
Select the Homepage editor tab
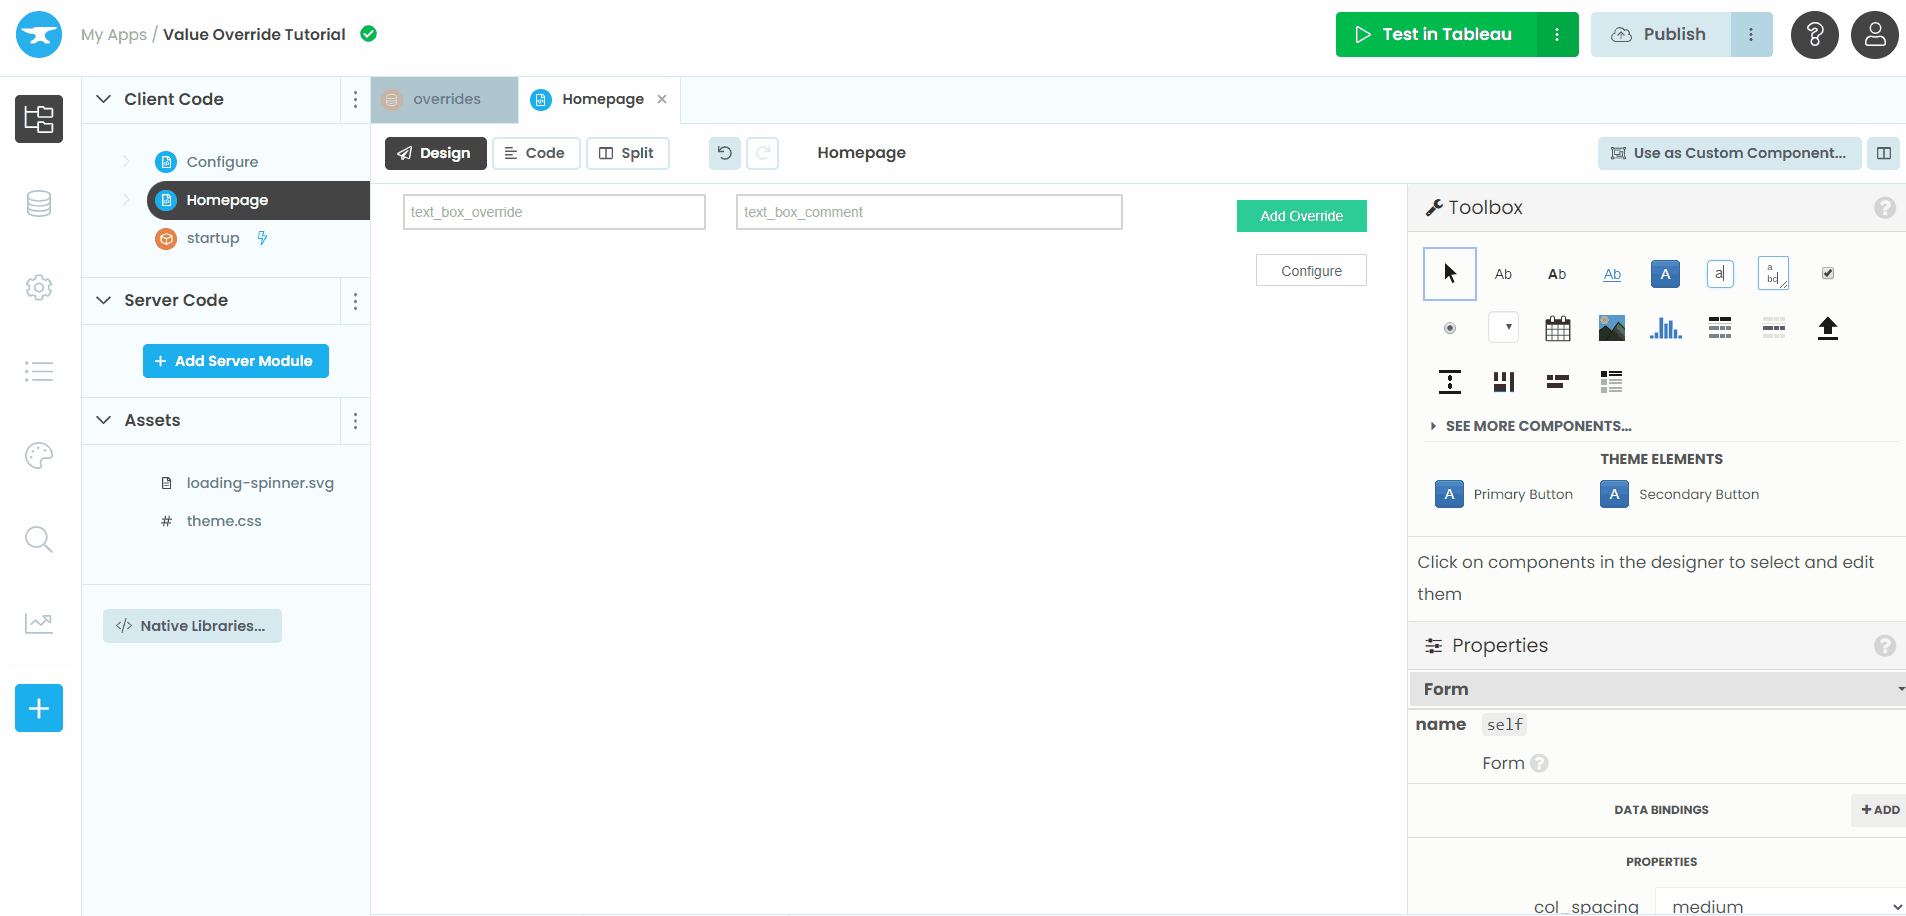601,99
